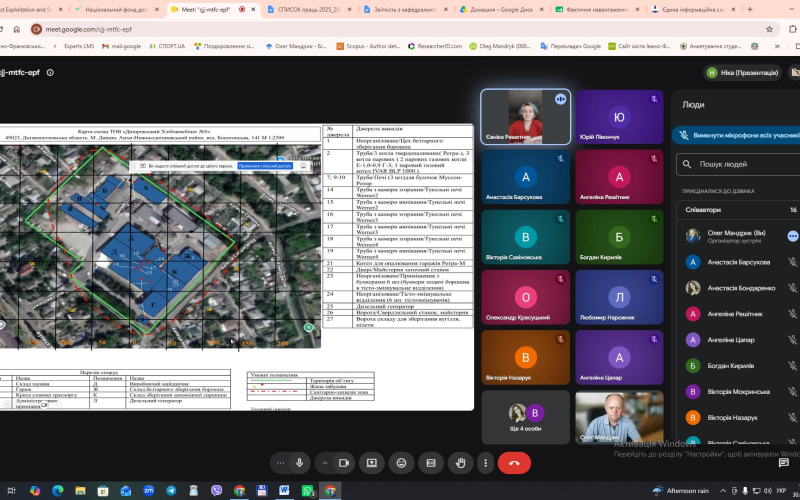The image size is (800, 500).
Task: Switch keyboard language УКР indicator
Action: [781, 491]
